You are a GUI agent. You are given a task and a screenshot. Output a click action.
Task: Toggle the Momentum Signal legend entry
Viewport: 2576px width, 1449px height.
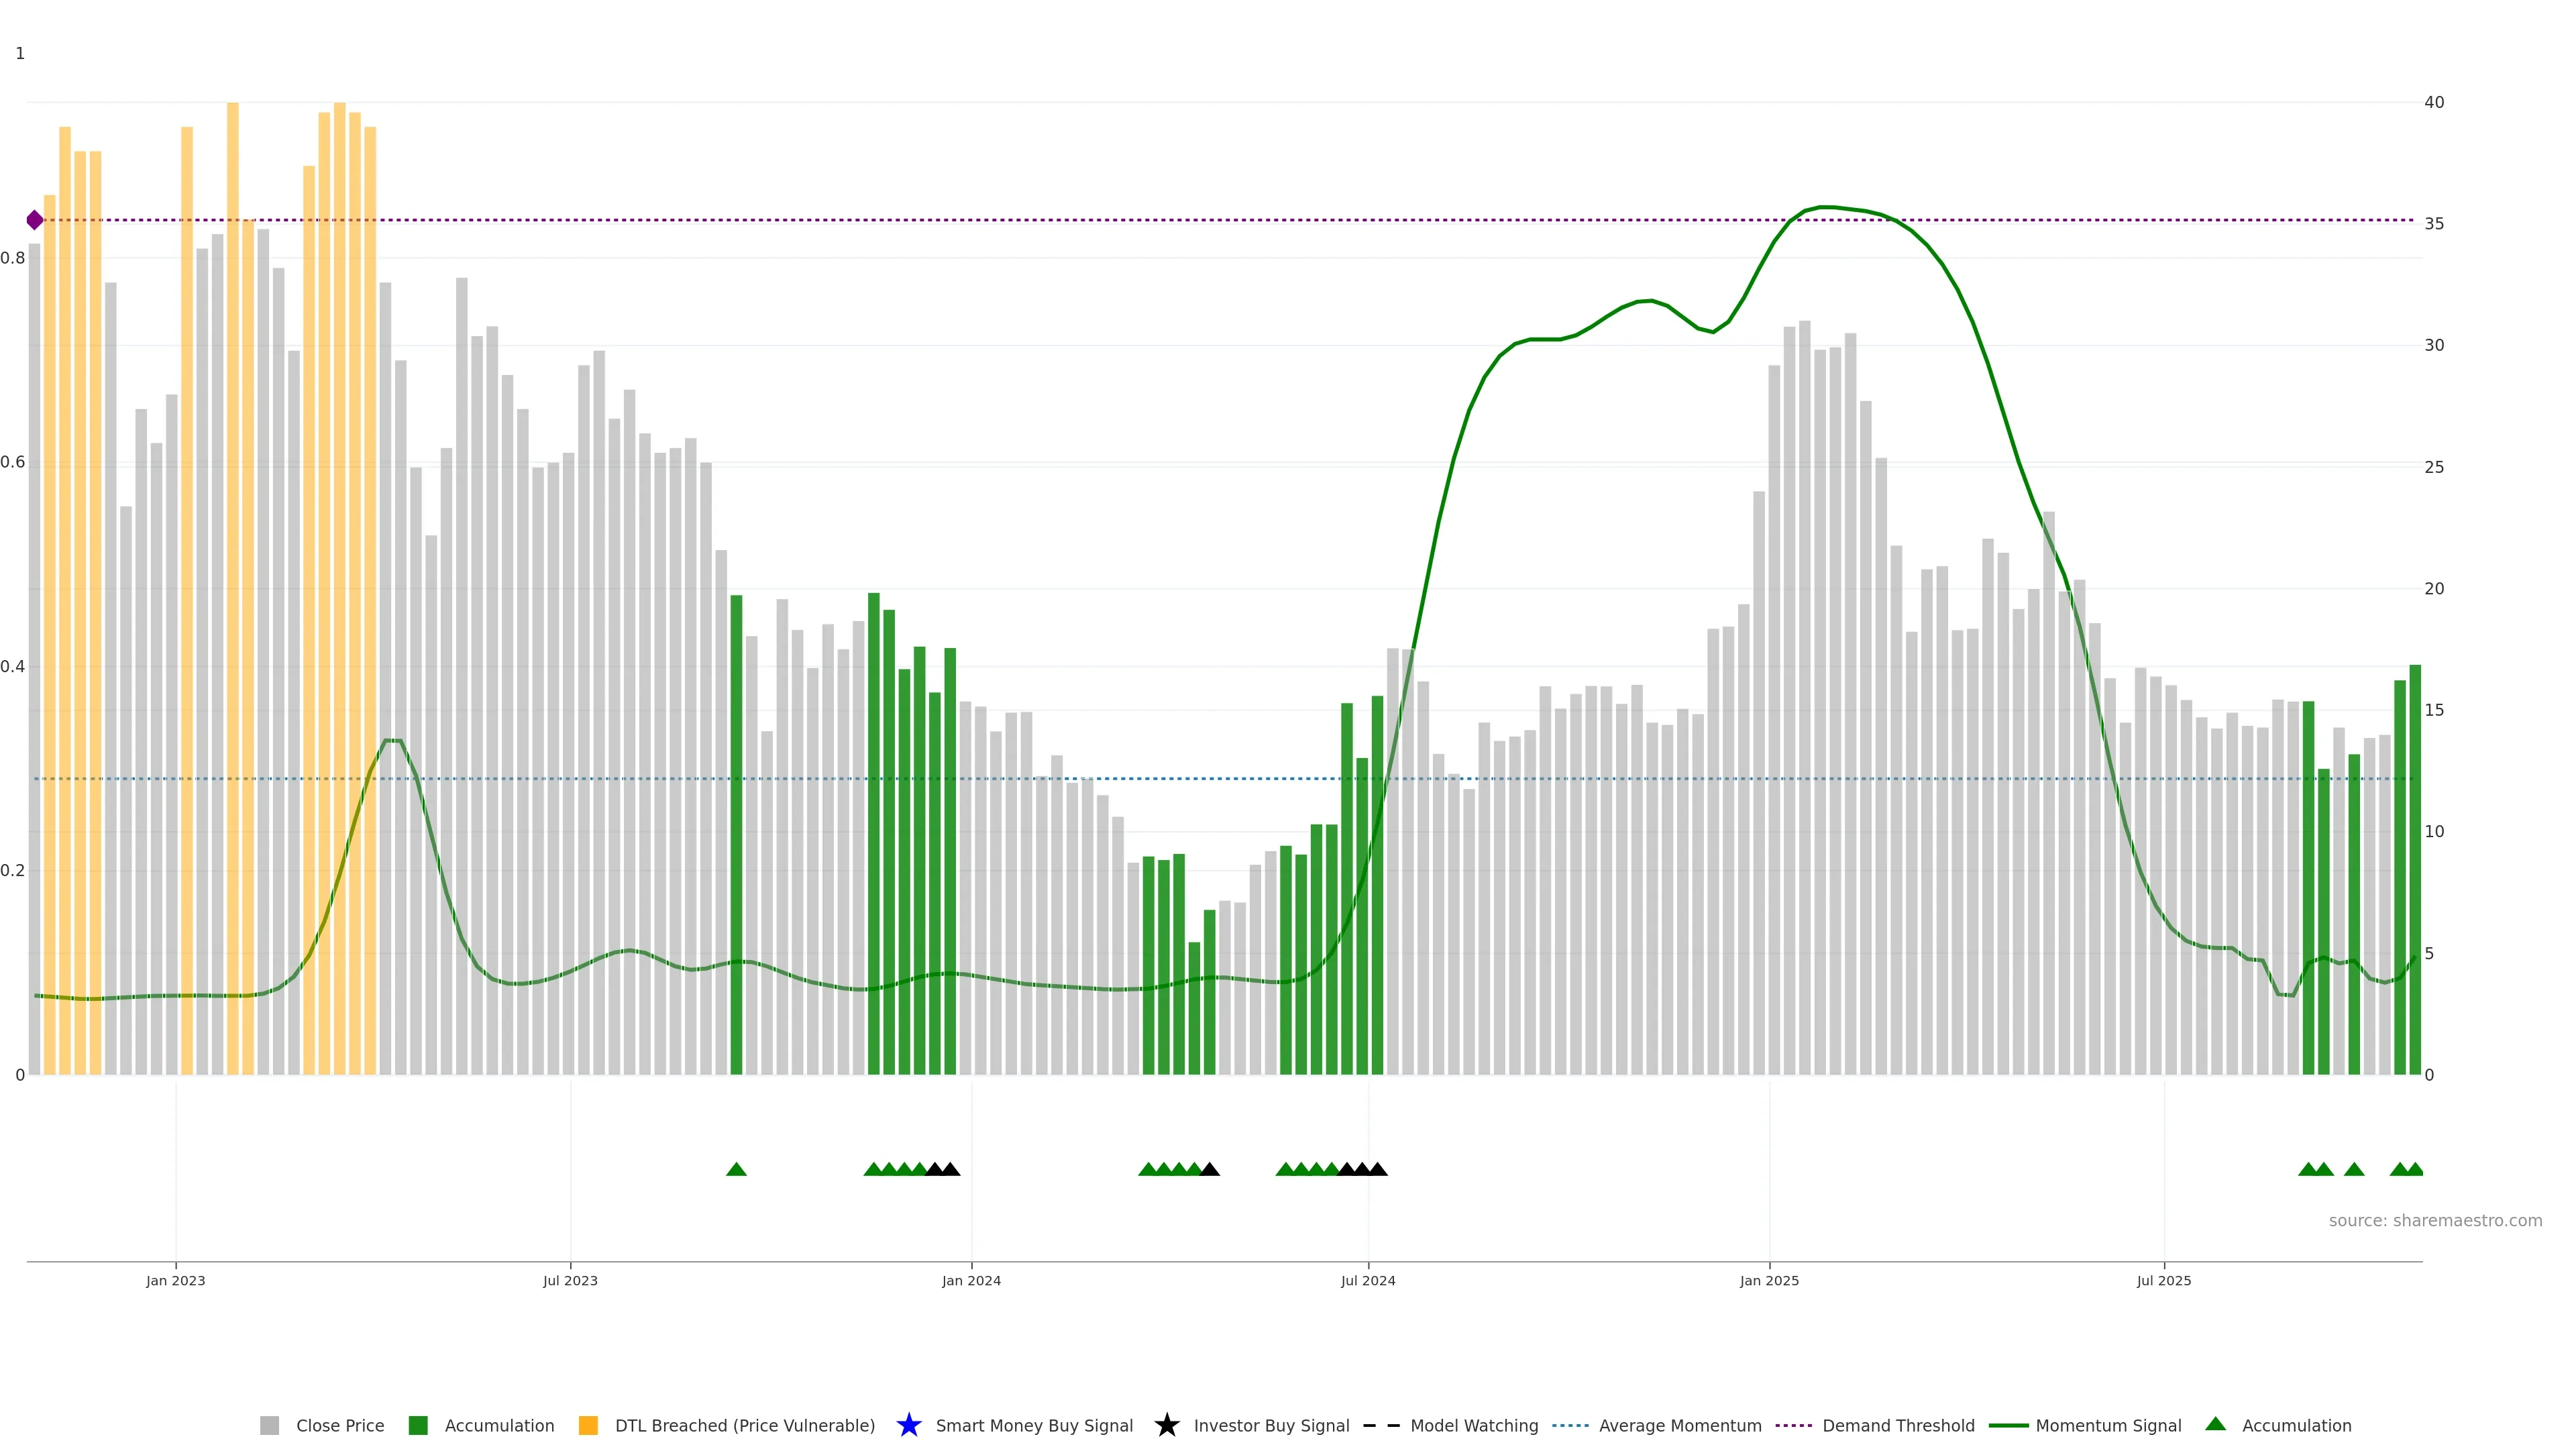[x=2108, y=1425]
